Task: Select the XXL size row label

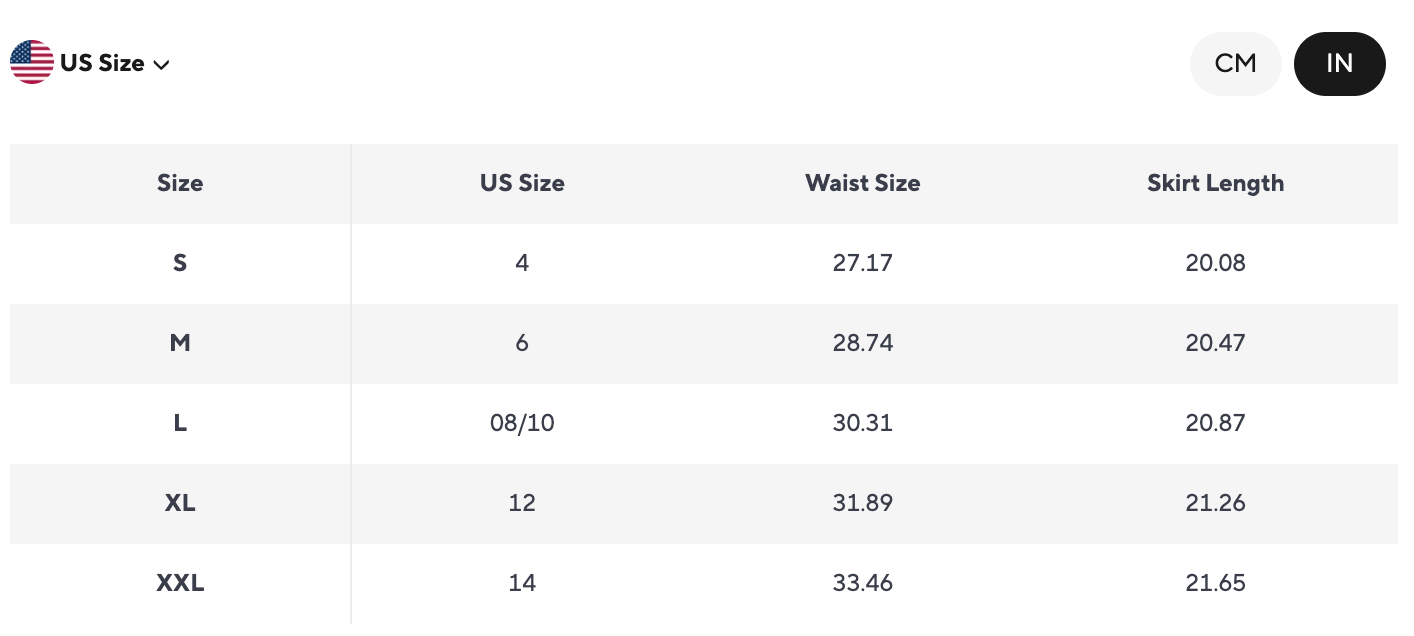Action: (x=180, y=583)
